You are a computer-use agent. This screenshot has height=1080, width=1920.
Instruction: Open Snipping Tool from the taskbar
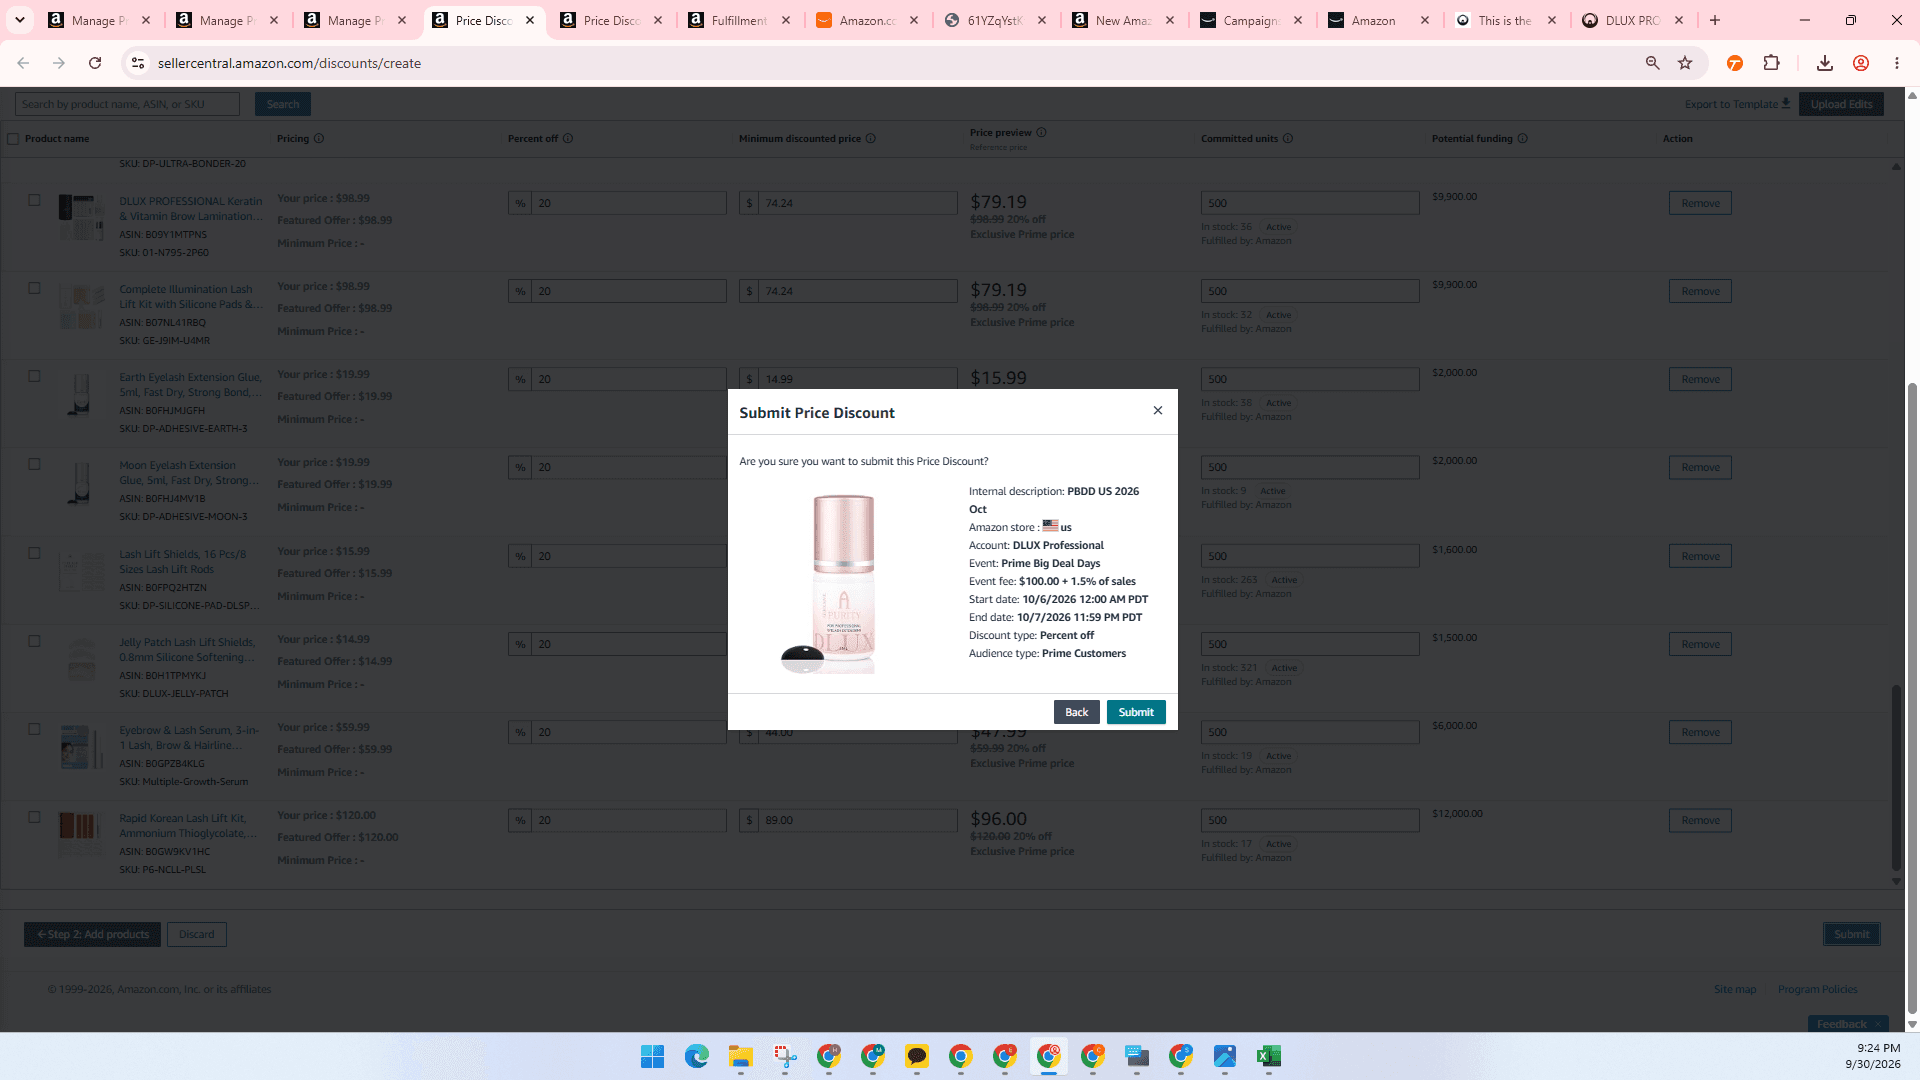click(784, 1056)
